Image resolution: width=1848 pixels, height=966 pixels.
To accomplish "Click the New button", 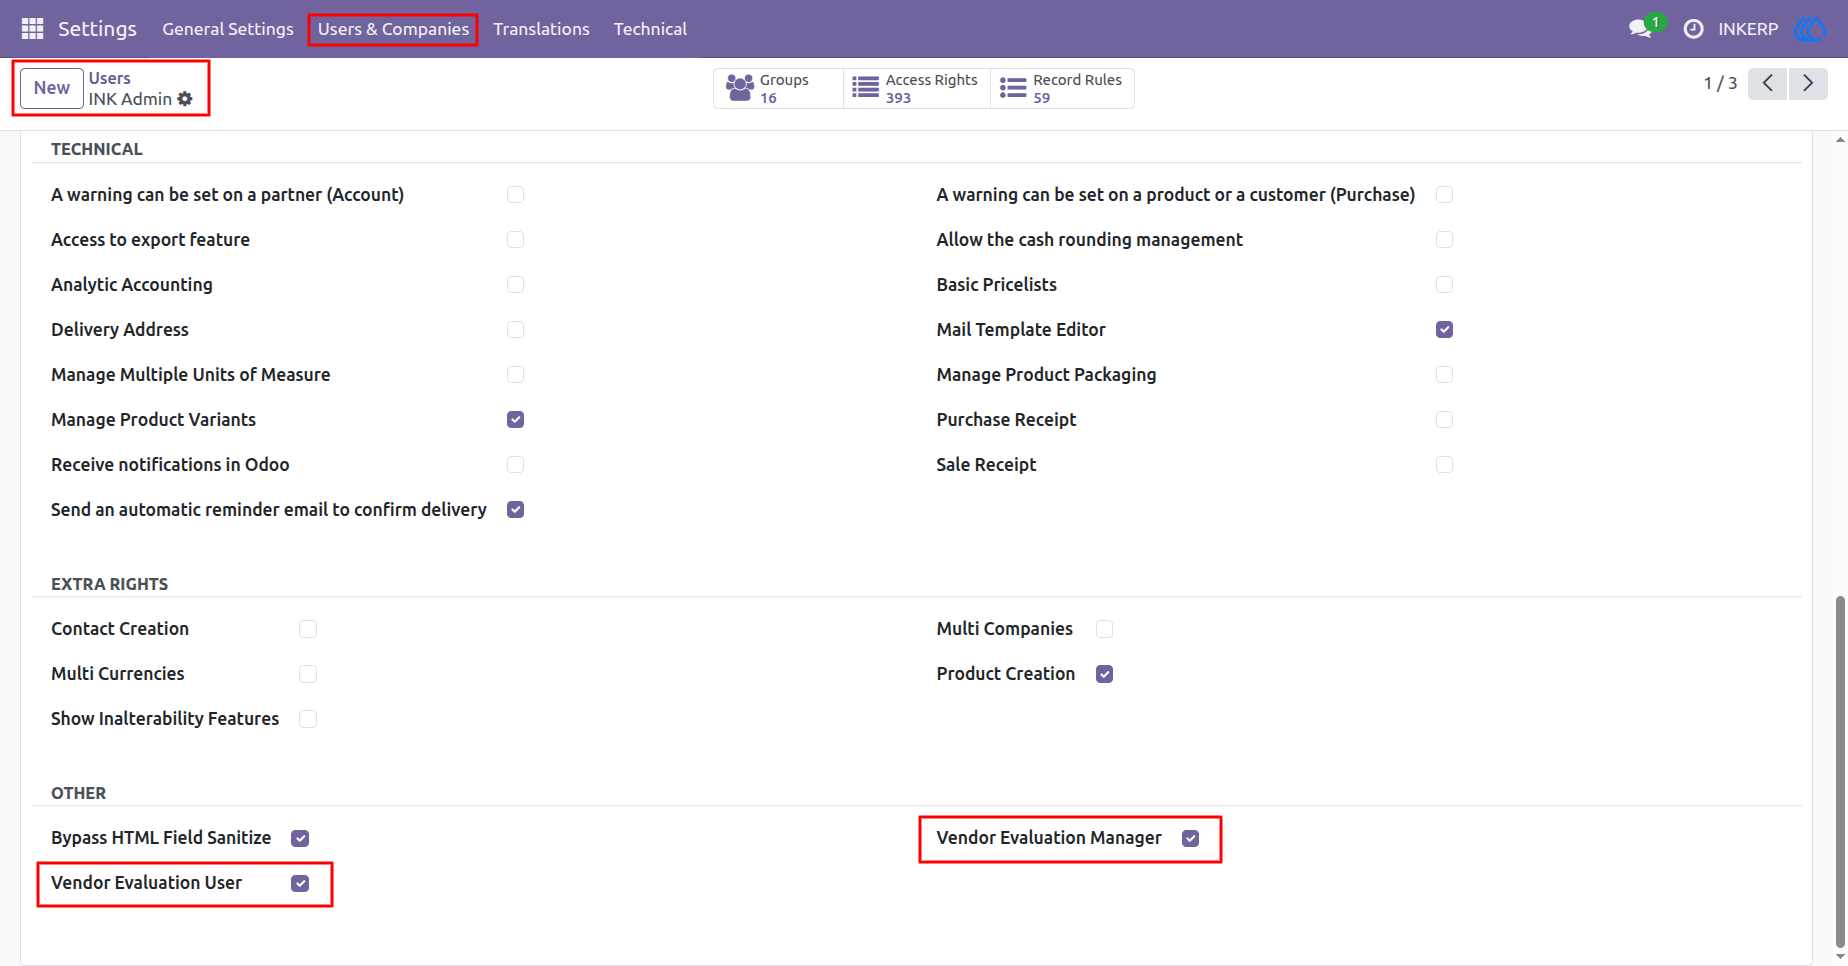I will coord(52,88).
